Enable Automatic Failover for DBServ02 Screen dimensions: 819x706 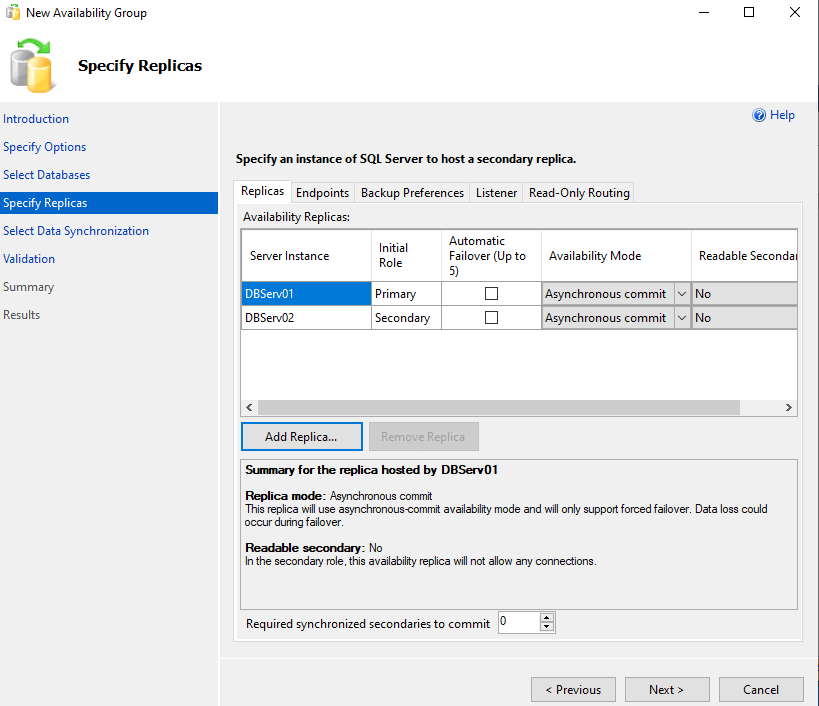point(491,318)
